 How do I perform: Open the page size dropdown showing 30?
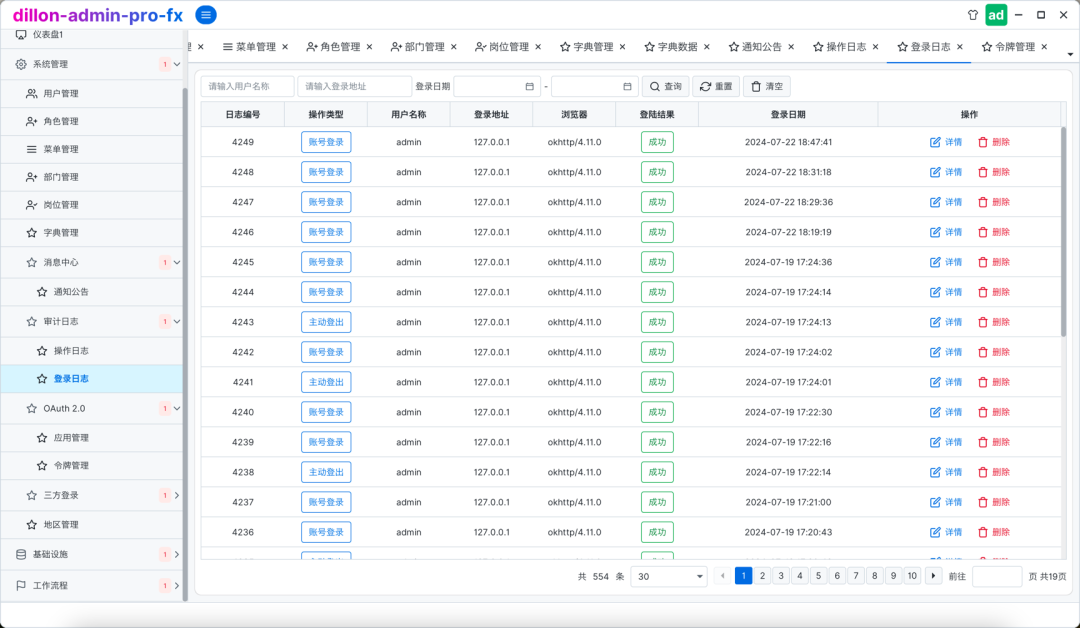coord(670,576)
